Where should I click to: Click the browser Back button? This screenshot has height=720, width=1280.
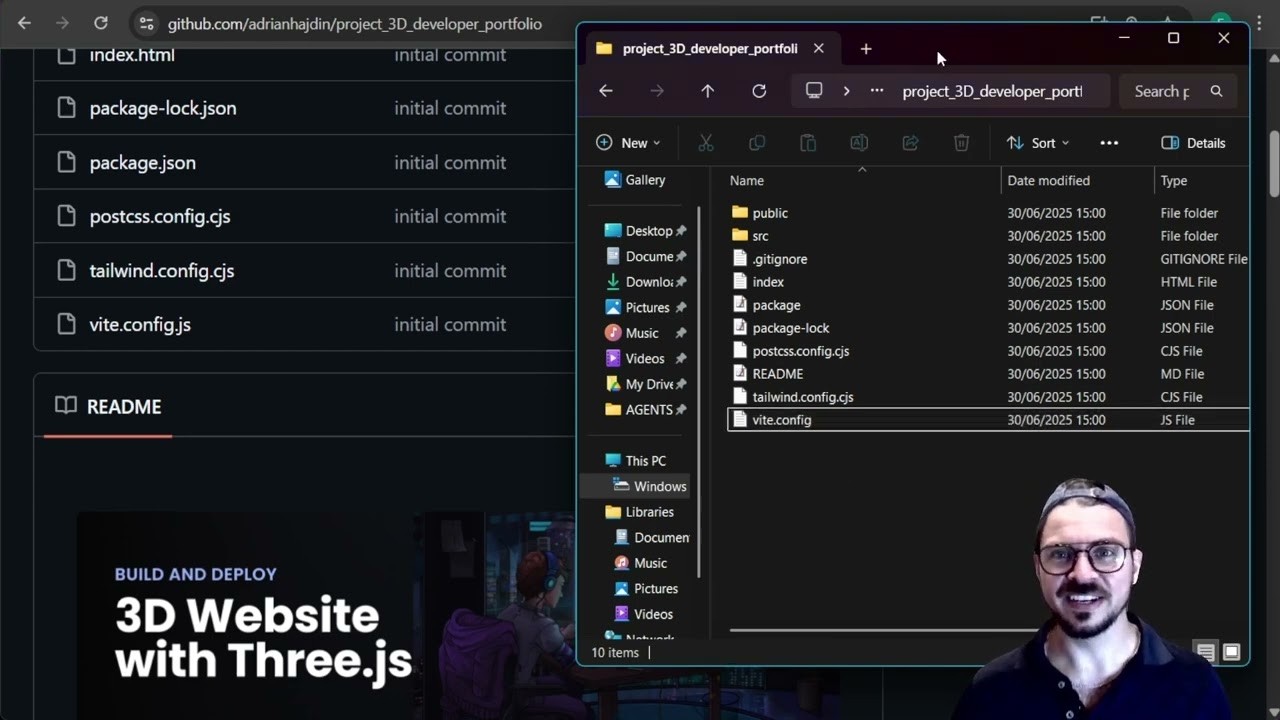pos(24,23)
